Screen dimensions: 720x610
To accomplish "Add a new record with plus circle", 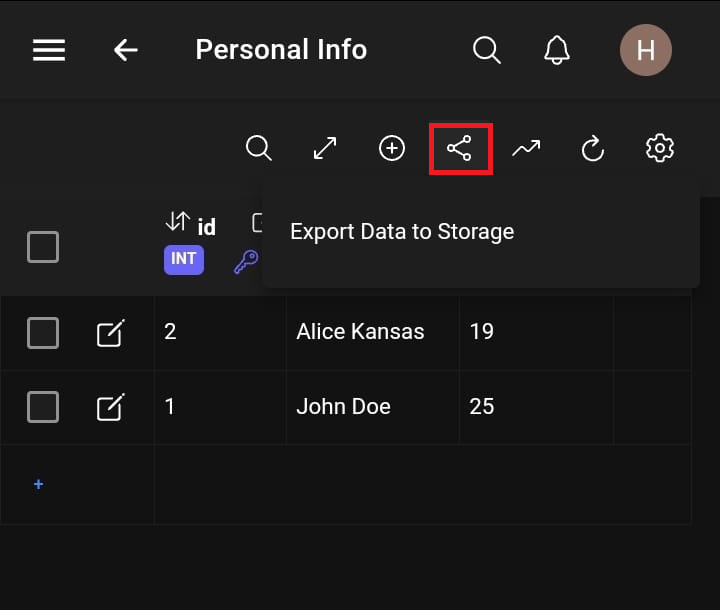I will pyautogui.click(x=392, y=149).
